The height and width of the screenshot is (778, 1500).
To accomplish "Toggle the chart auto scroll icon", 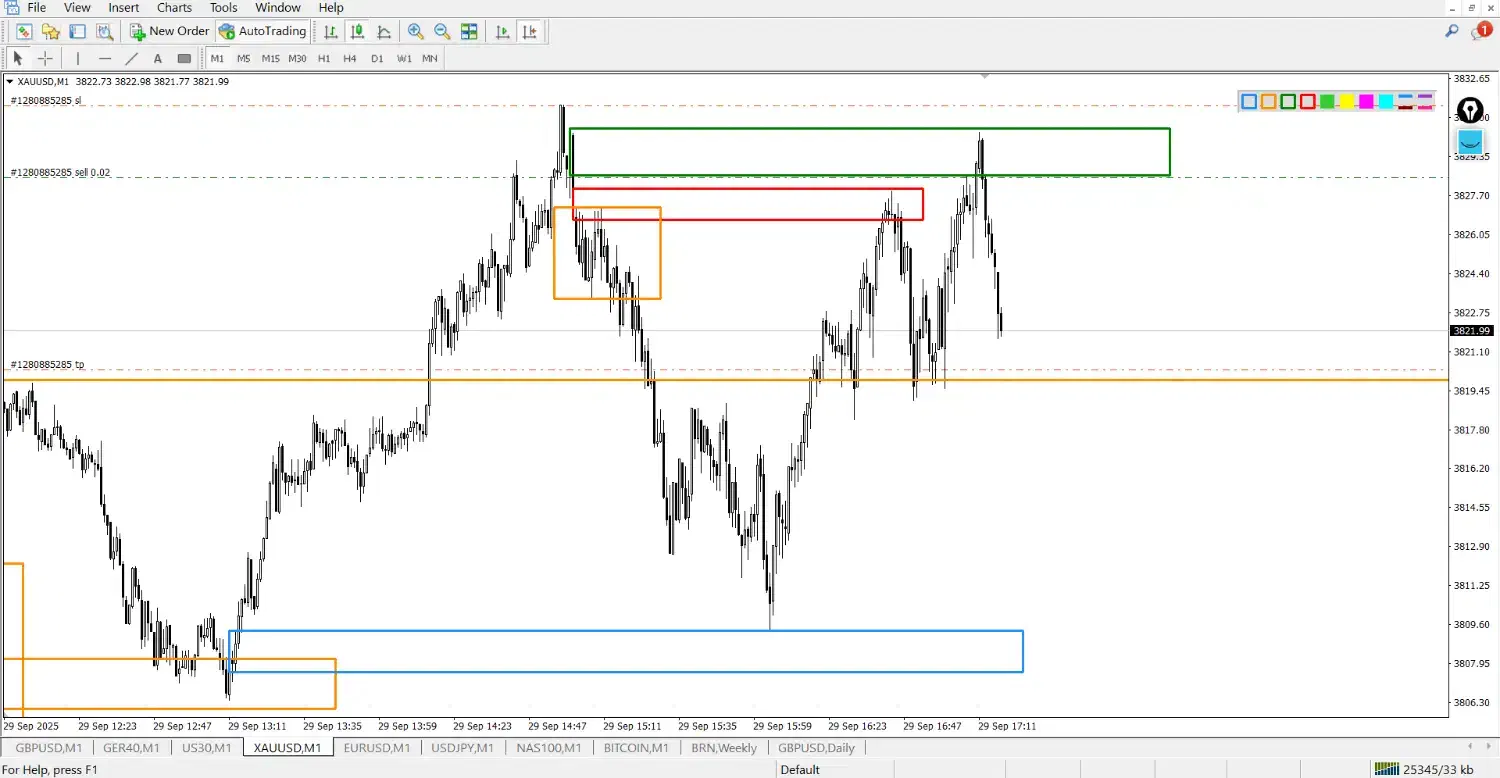I will coord(504,32).
